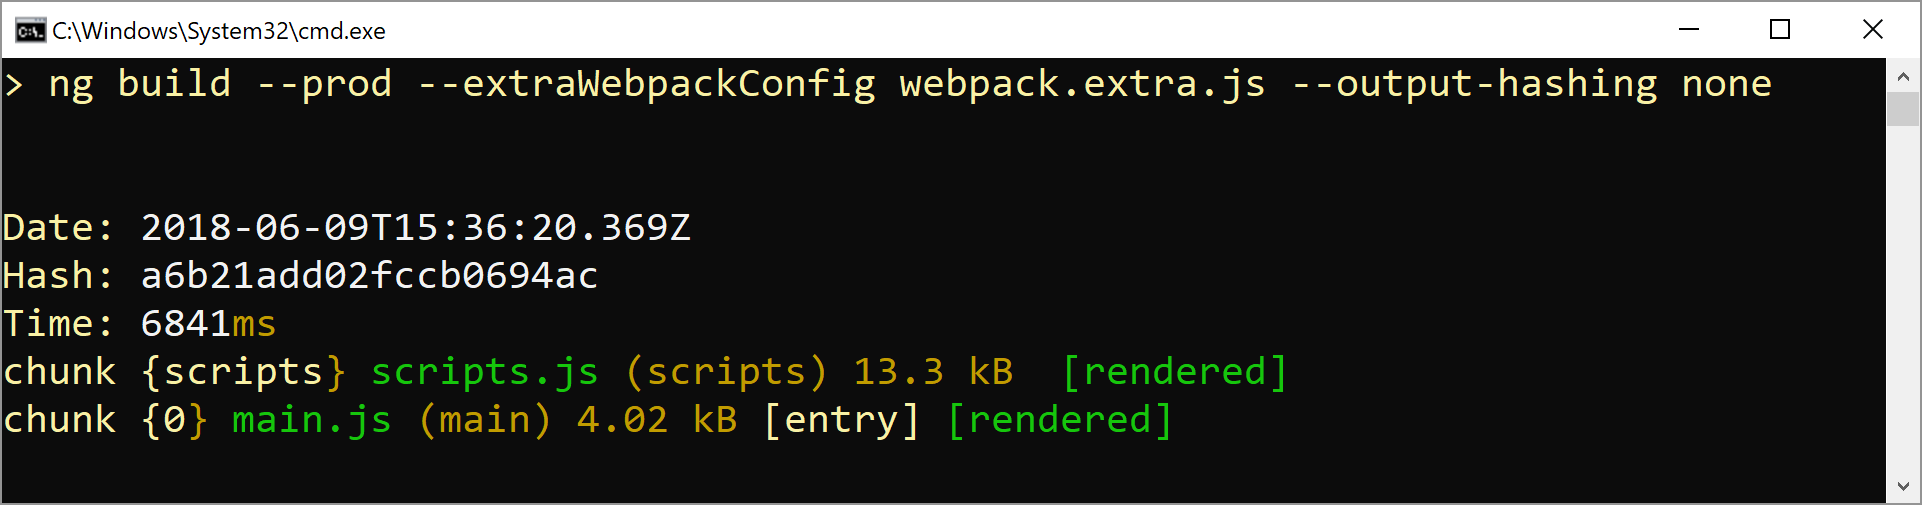The image size is (1922, 505).
Task: Click the Time value 6841ms
Action: point(208,324)
